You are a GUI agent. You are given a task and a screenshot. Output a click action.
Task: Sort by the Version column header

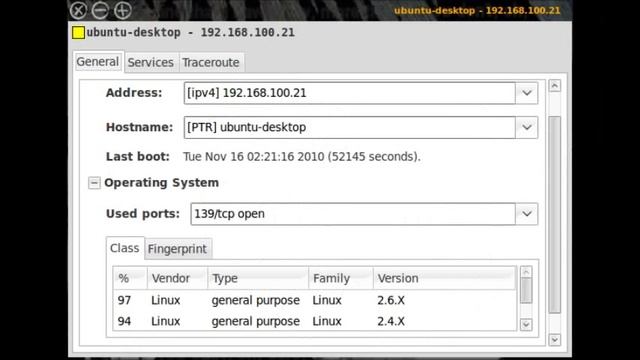tap(444, 278)
